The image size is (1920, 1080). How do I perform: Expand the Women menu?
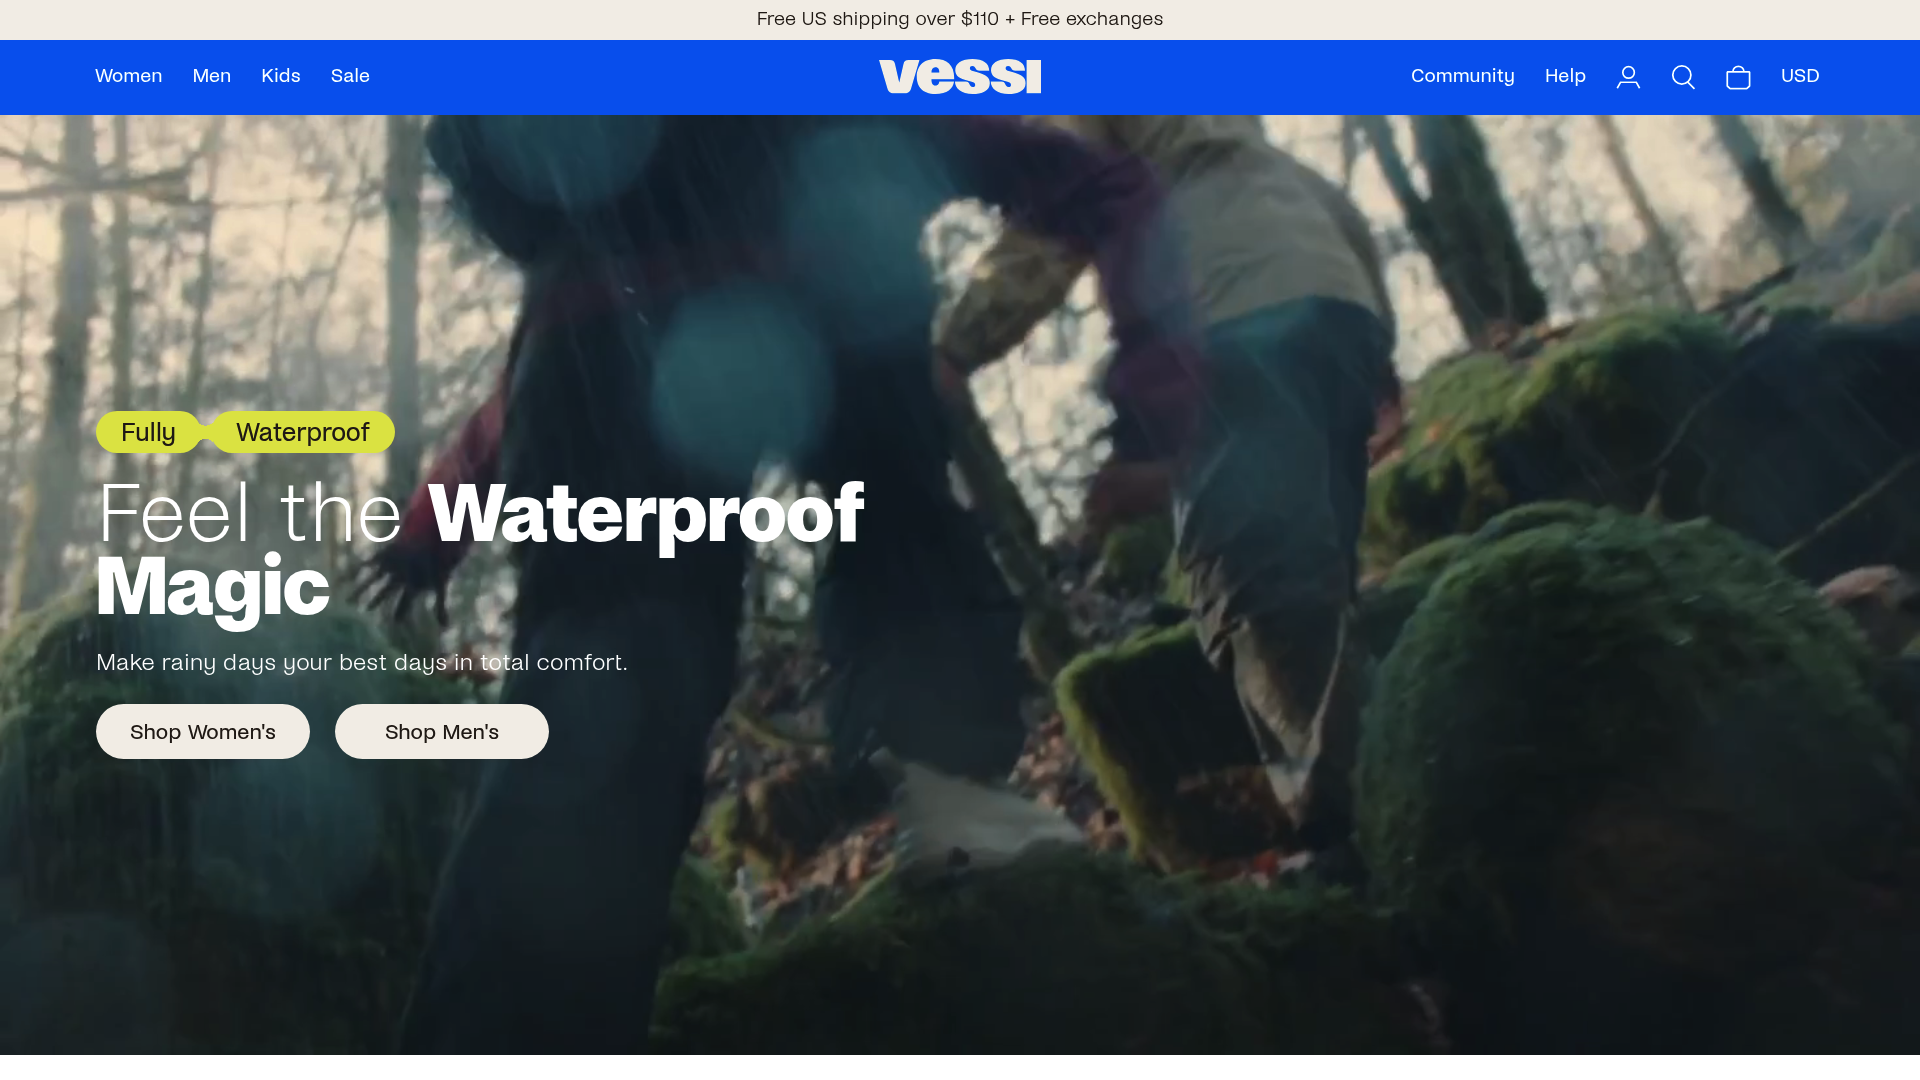tap(128, 76)
